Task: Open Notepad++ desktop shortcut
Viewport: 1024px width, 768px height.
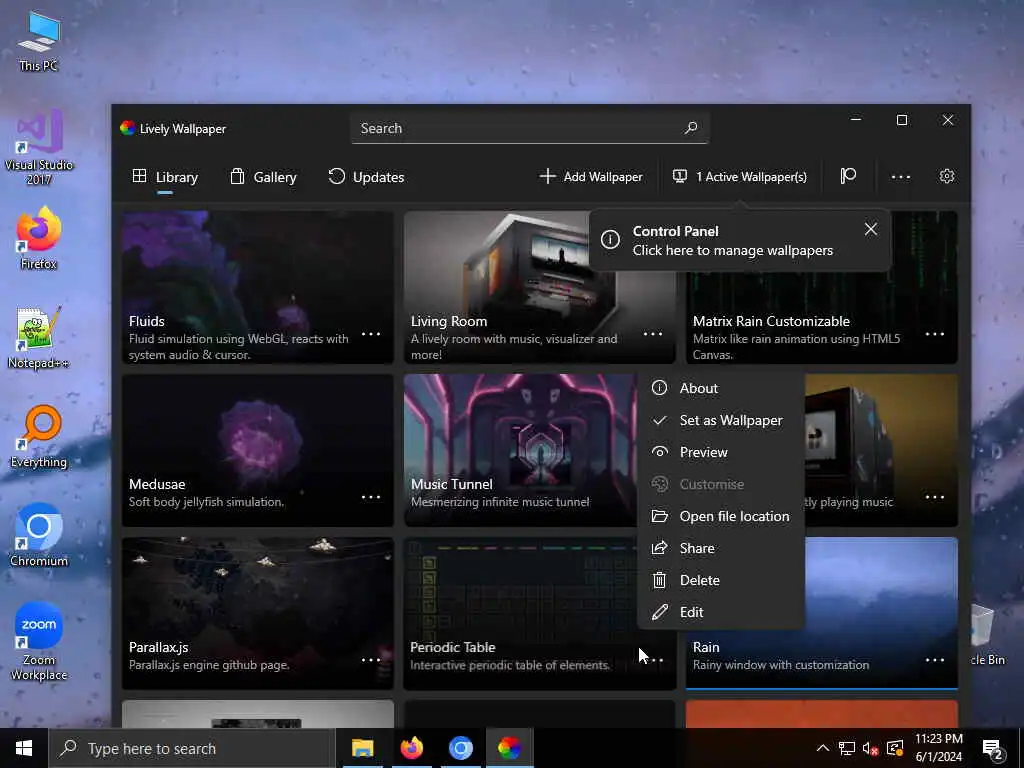Action: (x=39, y=338)
